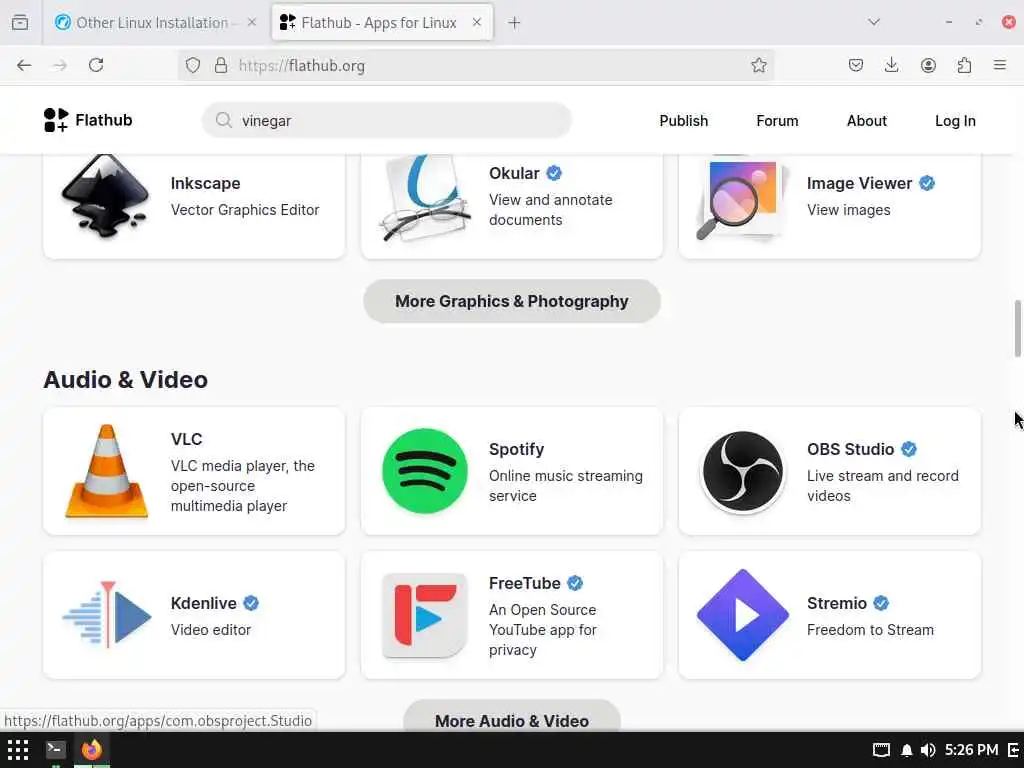Switch to Other Linux Installation tab
Screen dimensions: 1024x768
pyautogui.click(x=153, y=23)
